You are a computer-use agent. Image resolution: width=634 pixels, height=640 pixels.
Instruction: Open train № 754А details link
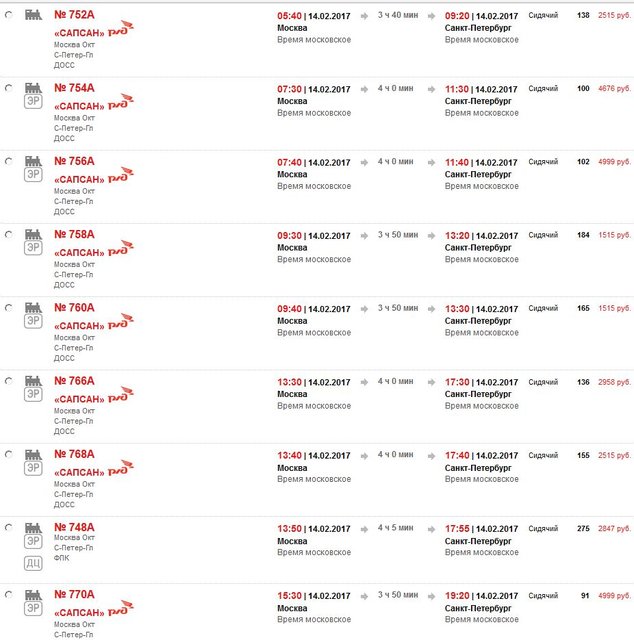(x=74, y=88)
